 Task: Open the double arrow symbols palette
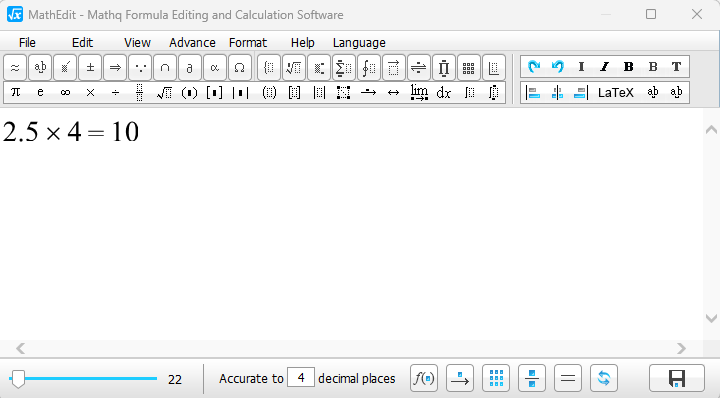click(x=115, y=68)
